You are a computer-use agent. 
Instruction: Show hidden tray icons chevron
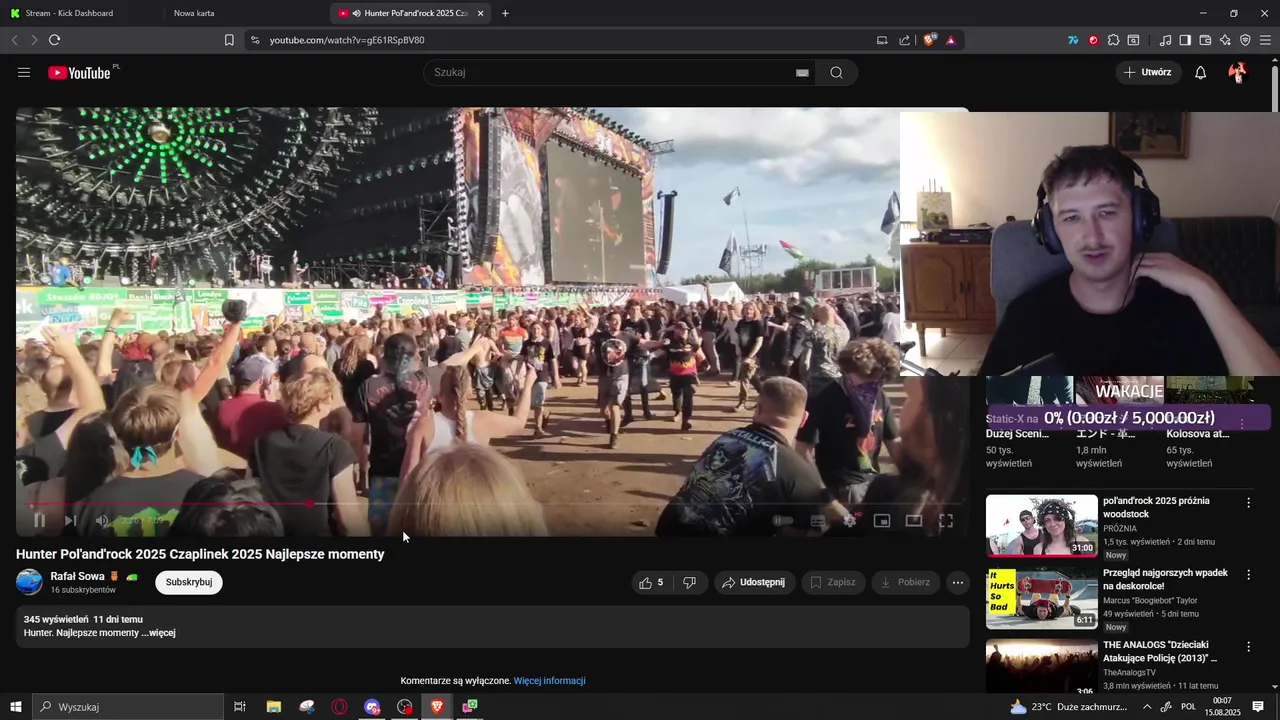click(1147, 707)
